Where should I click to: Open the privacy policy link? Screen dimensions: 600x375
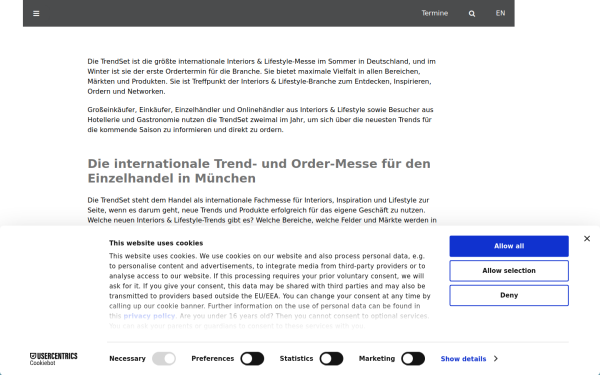click(149, 316)
